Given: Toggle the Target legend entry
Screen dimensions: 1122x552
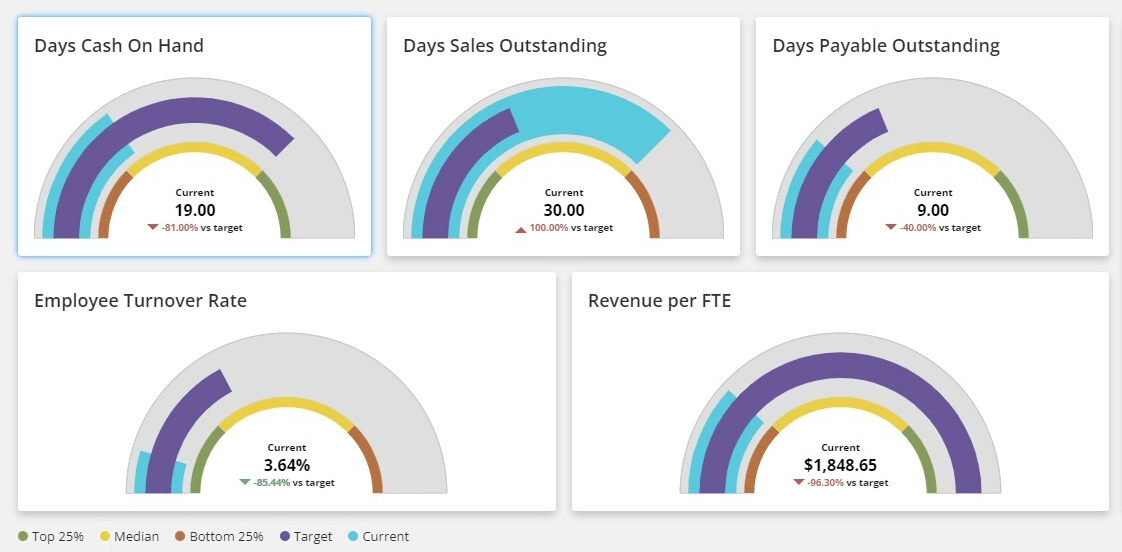Looking at the screenshot, I should (x=306, y=536).
